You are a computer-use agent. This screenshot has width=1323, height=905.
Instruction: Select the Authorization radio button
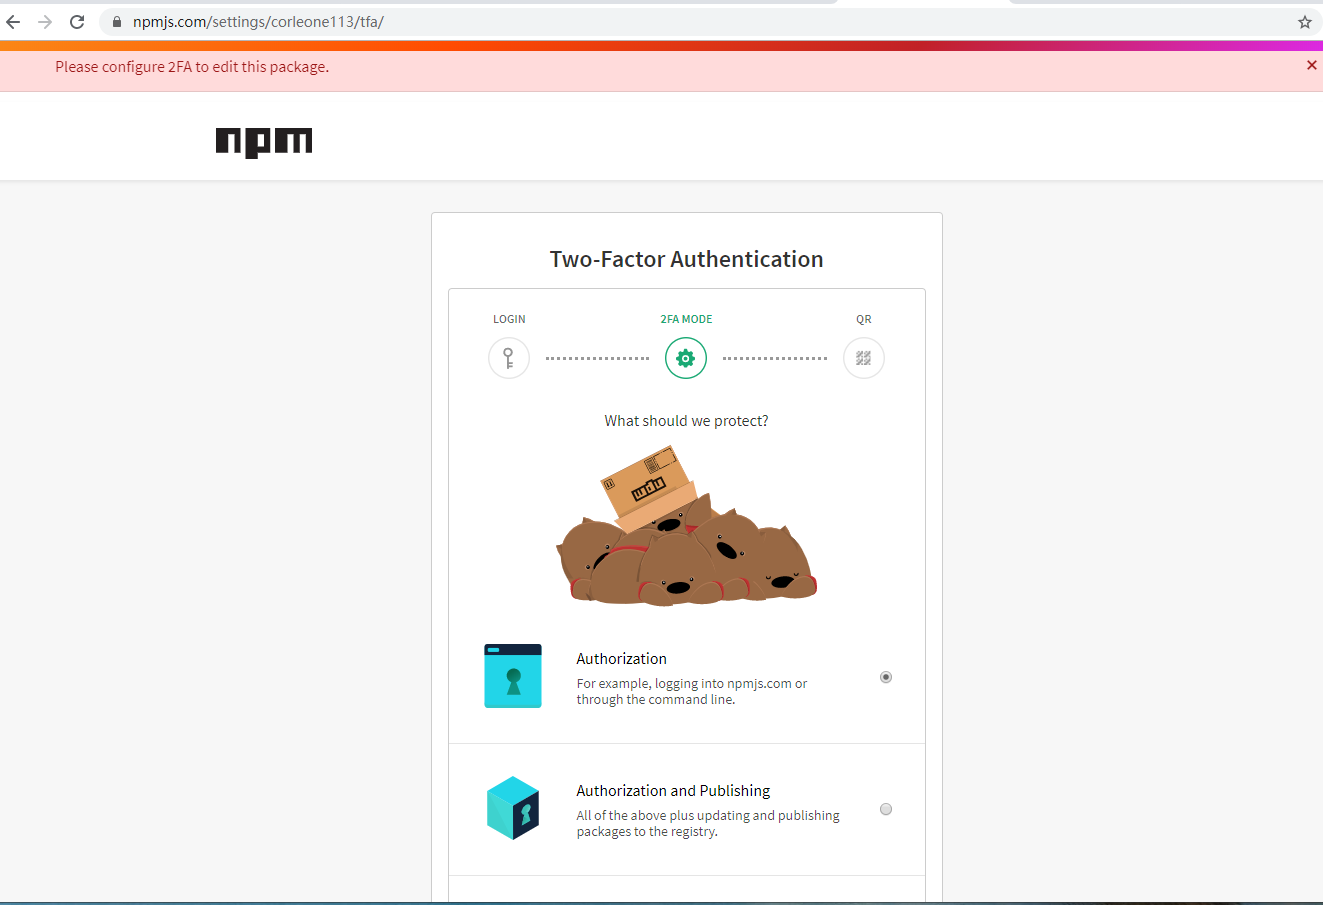tap(886, 677)
